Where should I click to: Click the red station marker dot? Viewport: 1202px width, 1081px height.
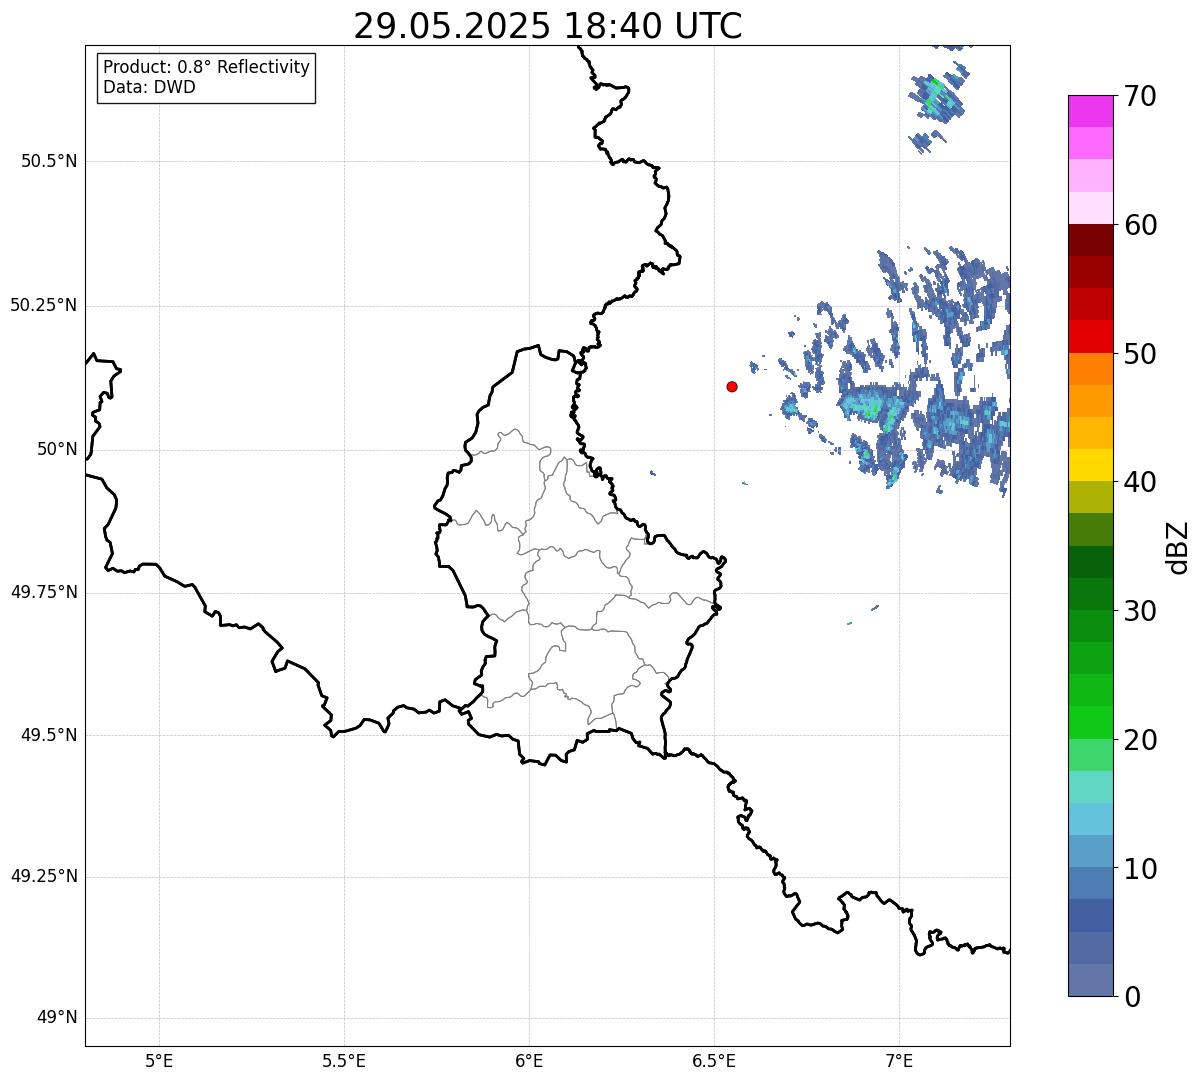pos(732,386)
